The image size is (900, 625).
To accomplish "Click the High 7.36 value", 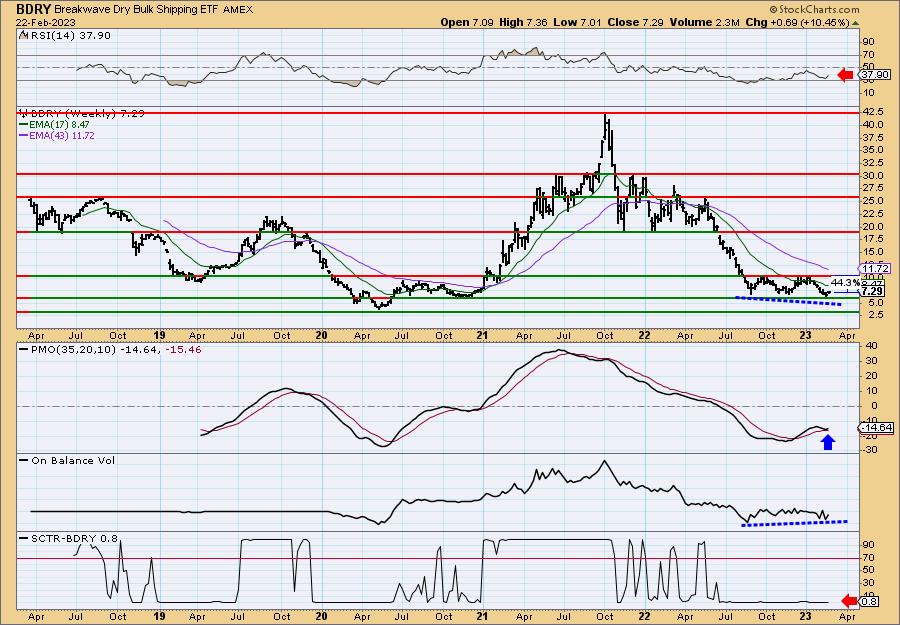I will 523,22.
